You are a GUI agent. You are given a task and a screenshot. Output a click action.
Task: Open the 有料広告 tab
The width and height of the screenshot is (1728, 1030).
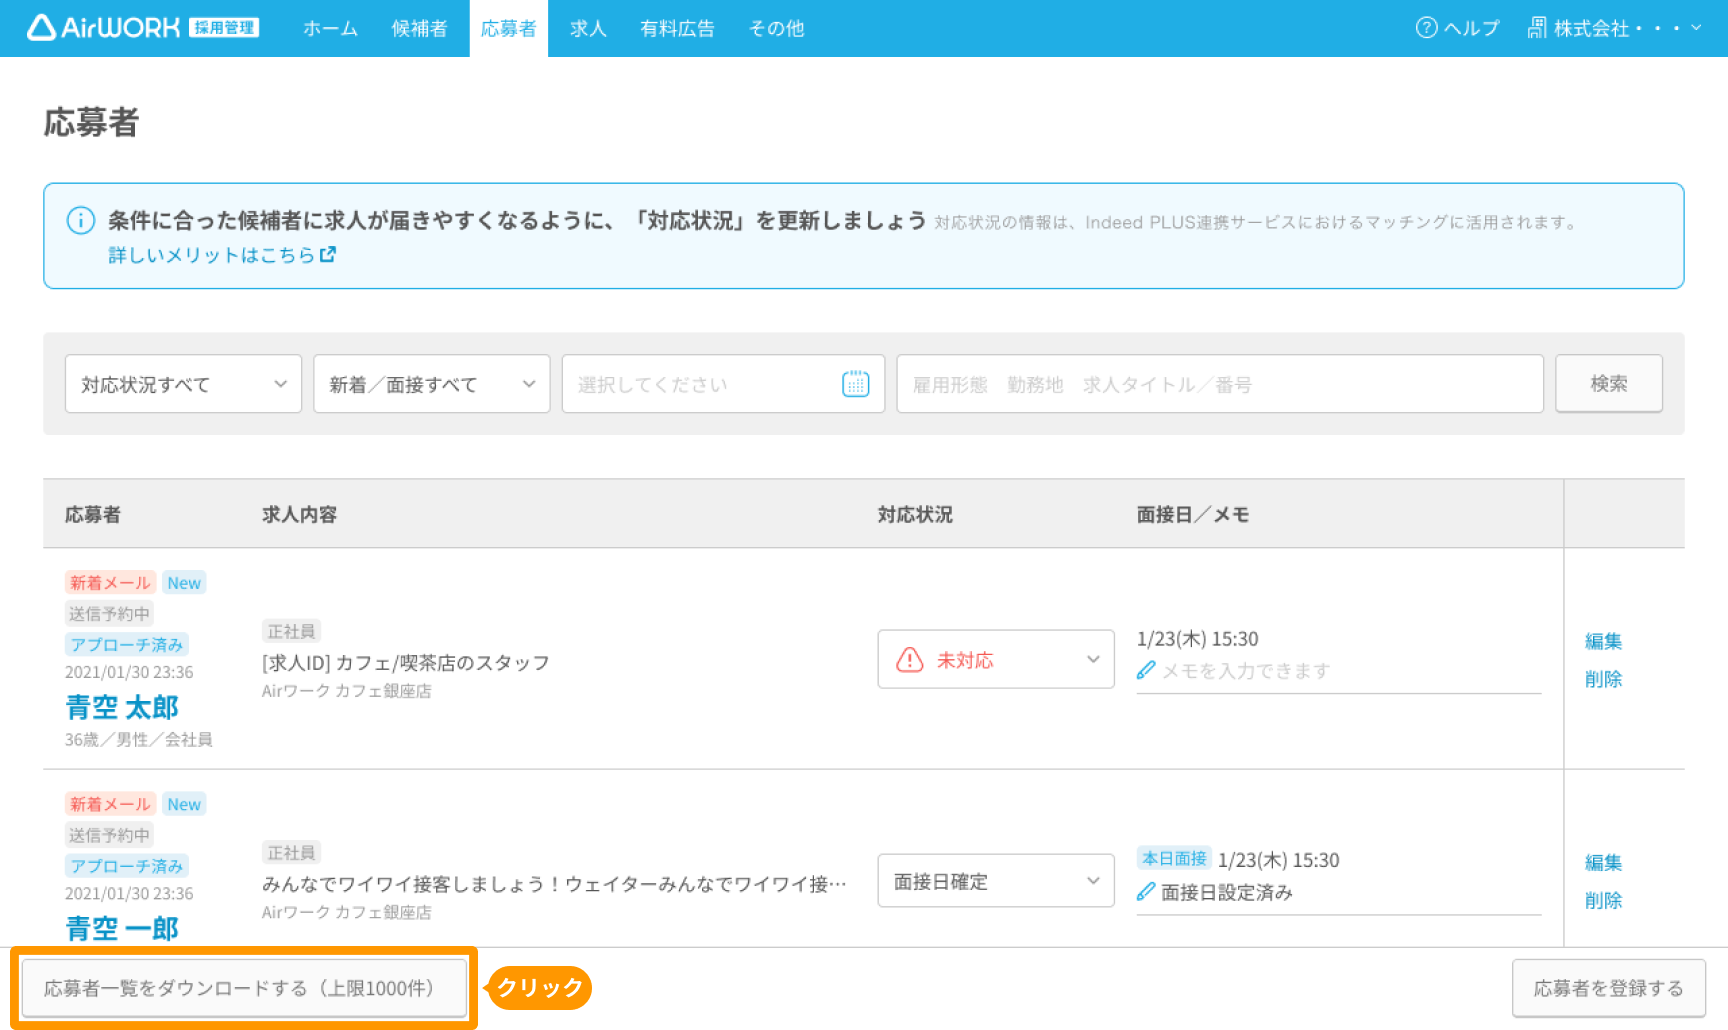677,28
